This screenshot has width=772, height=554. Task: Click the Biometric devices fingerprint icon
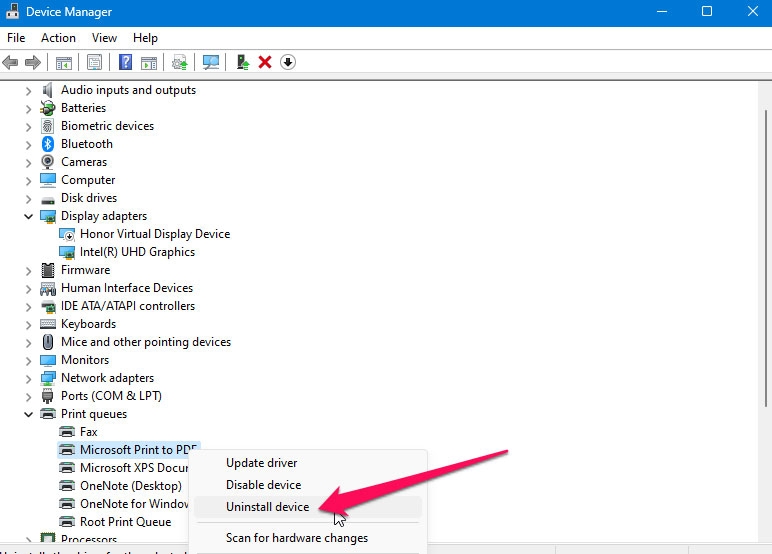(x=48, y=126)
